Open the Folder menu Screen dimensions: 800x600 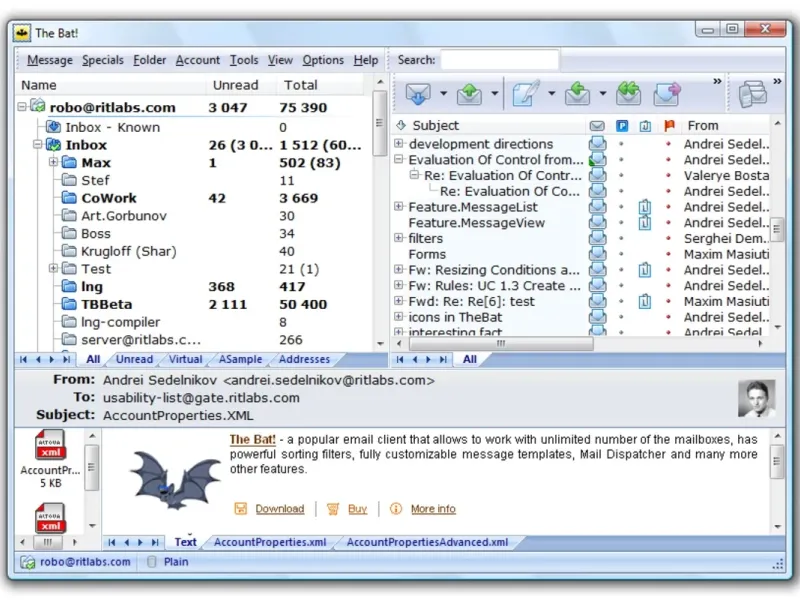[x=150, y=60]
